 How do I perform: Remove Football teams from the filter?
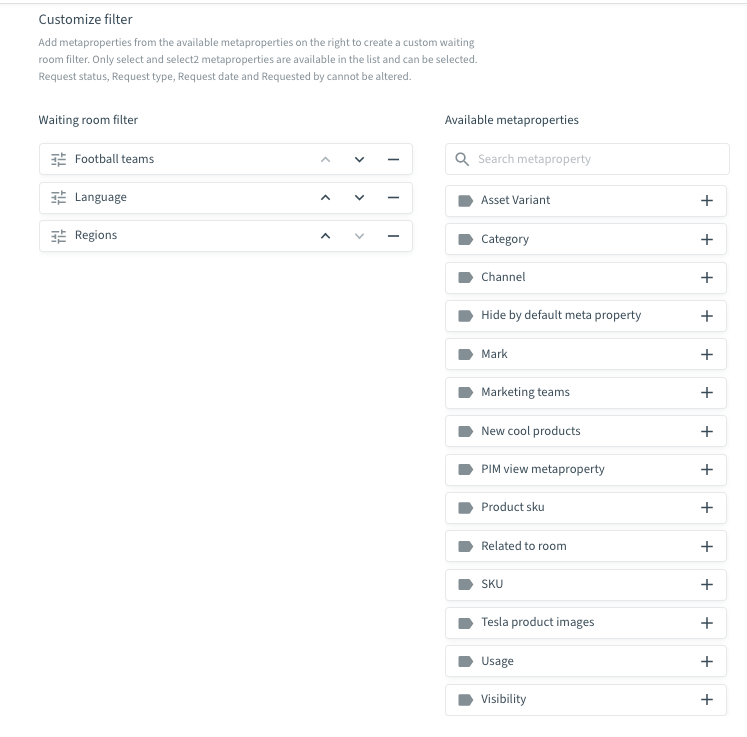(x=393, y=160)
